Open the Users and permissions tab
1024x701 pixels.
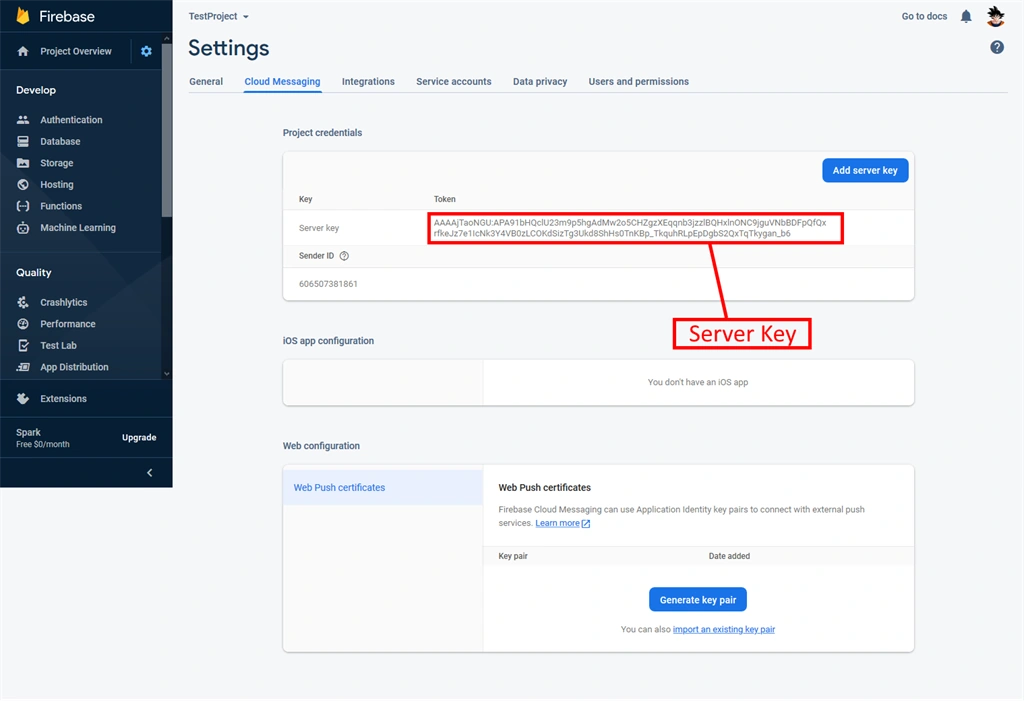(638, 82)
